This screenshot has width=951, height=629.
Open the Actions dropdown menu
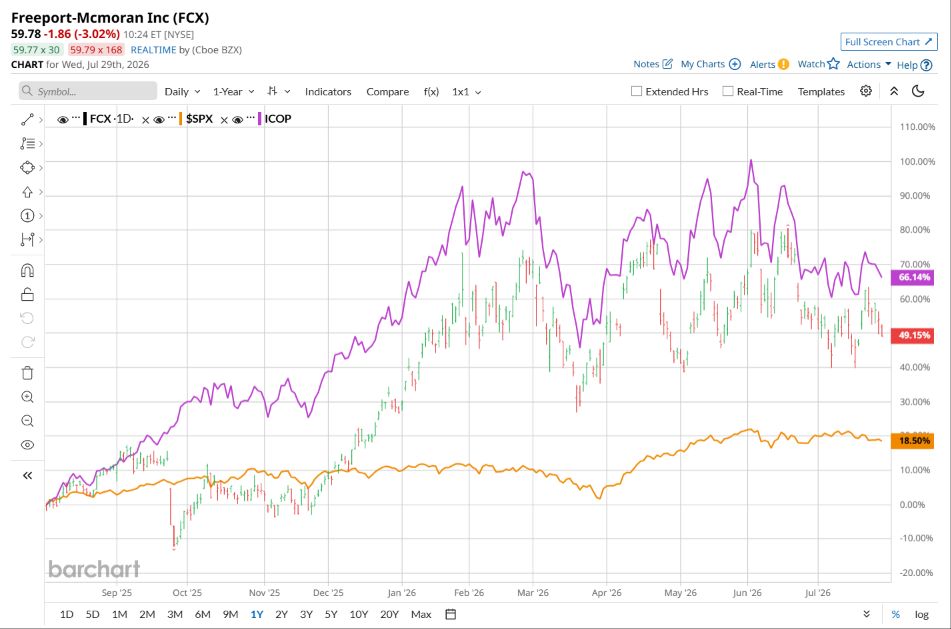pyautogui.click(x=869, y=64)
